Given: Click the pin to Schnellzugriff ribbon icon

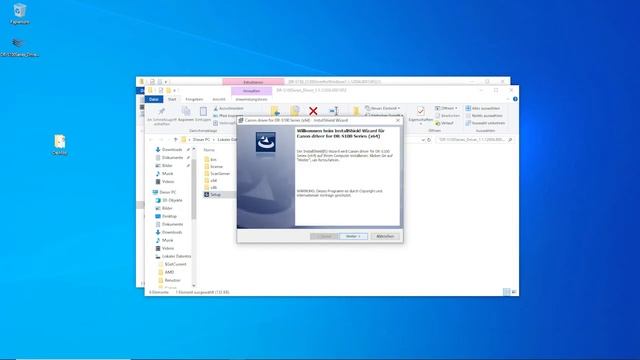Looking at the screenshot, I should (162, 111).
